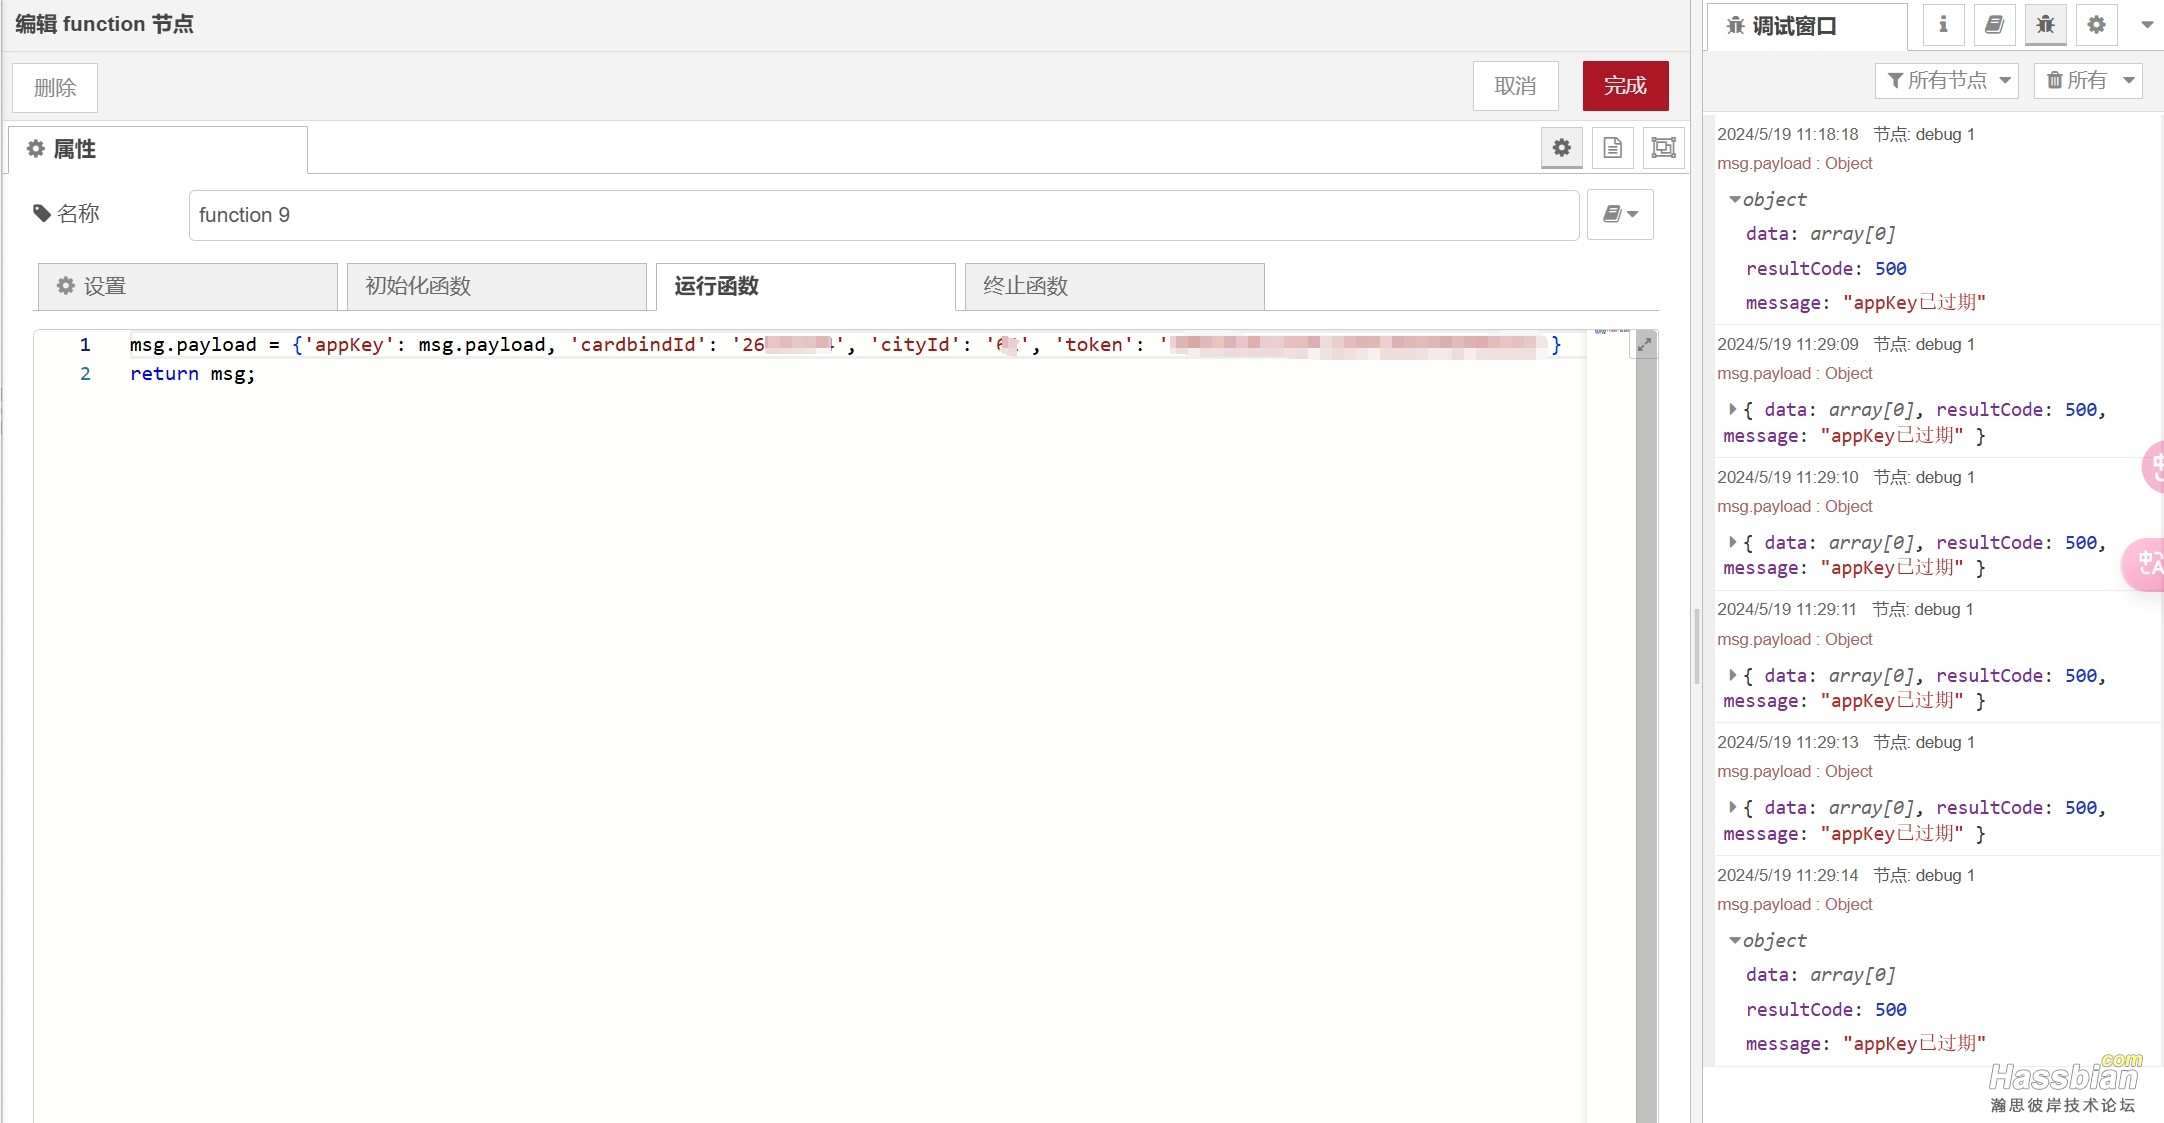Expand the object in the 11:29:11 message
The image size is (2164, 1123).
pyautogui.click(x=1733, y=675)
